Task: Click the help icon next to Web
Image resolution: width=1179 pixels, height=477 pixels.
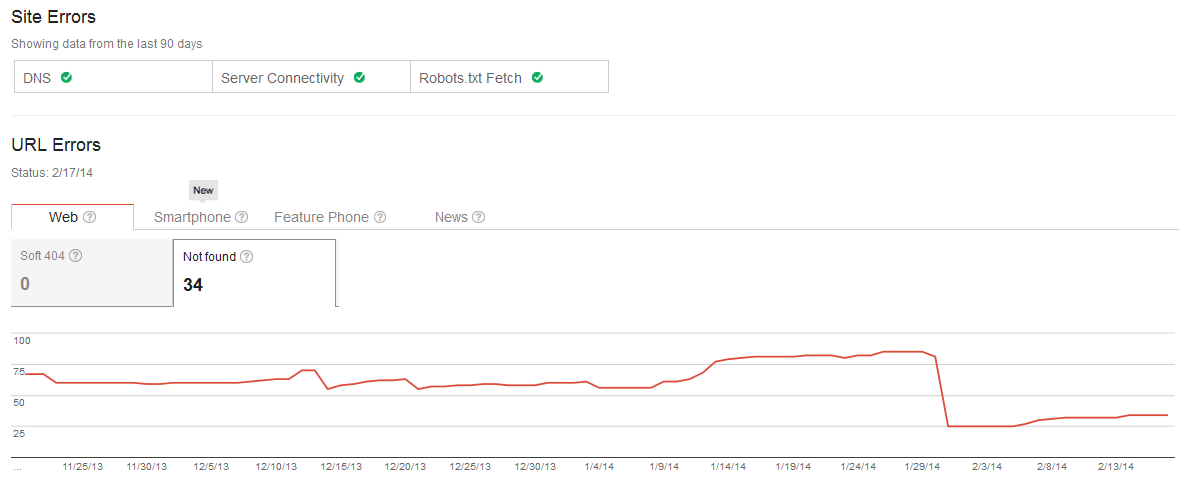Action: pyautogui.click(x=90, y=217)
